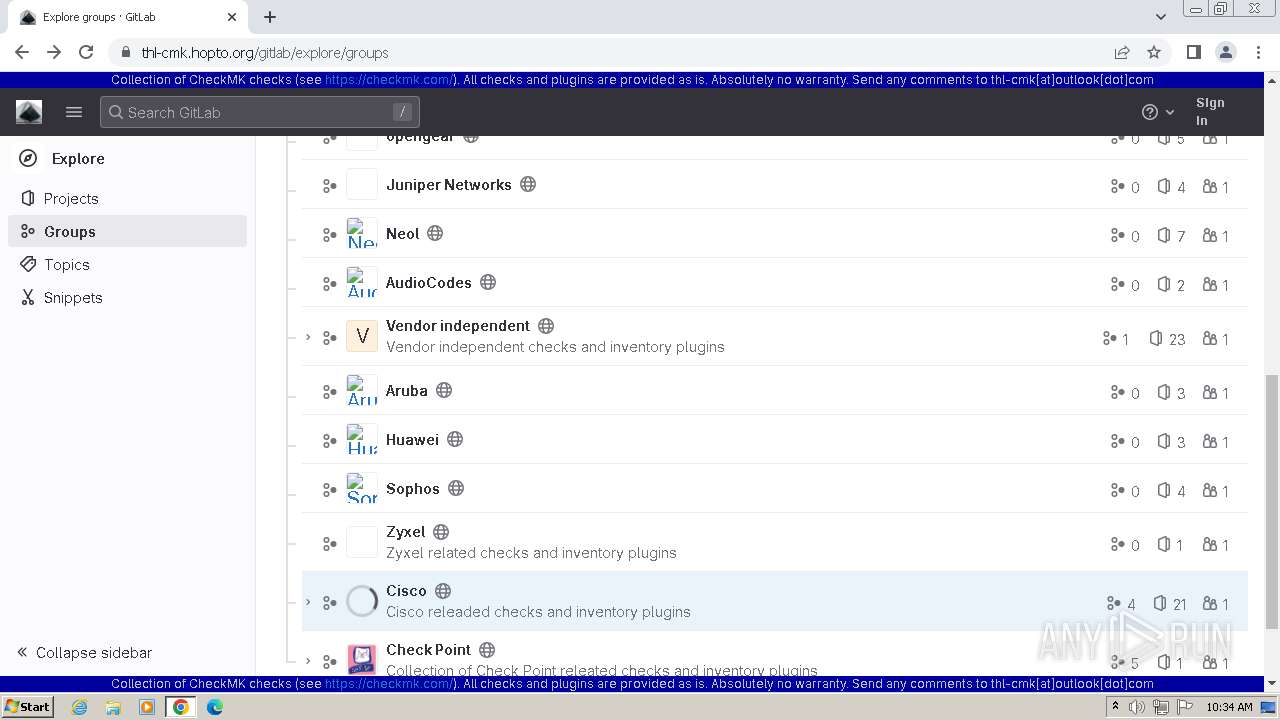Open a new browser tab
The height and width of the screenshot is (720, 1280).
(270, 17)
